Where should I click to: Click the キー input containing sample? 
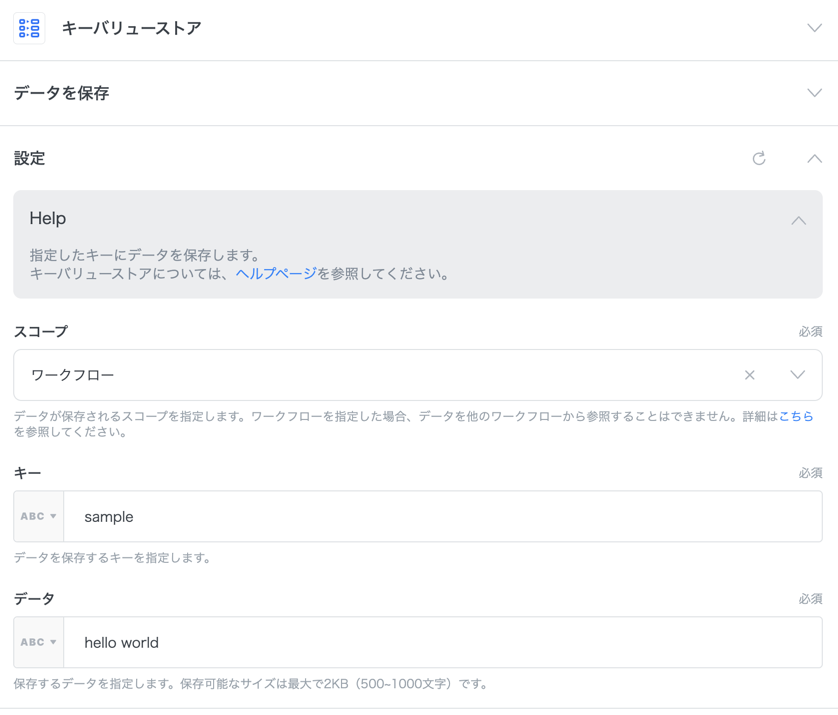(442, 517)
